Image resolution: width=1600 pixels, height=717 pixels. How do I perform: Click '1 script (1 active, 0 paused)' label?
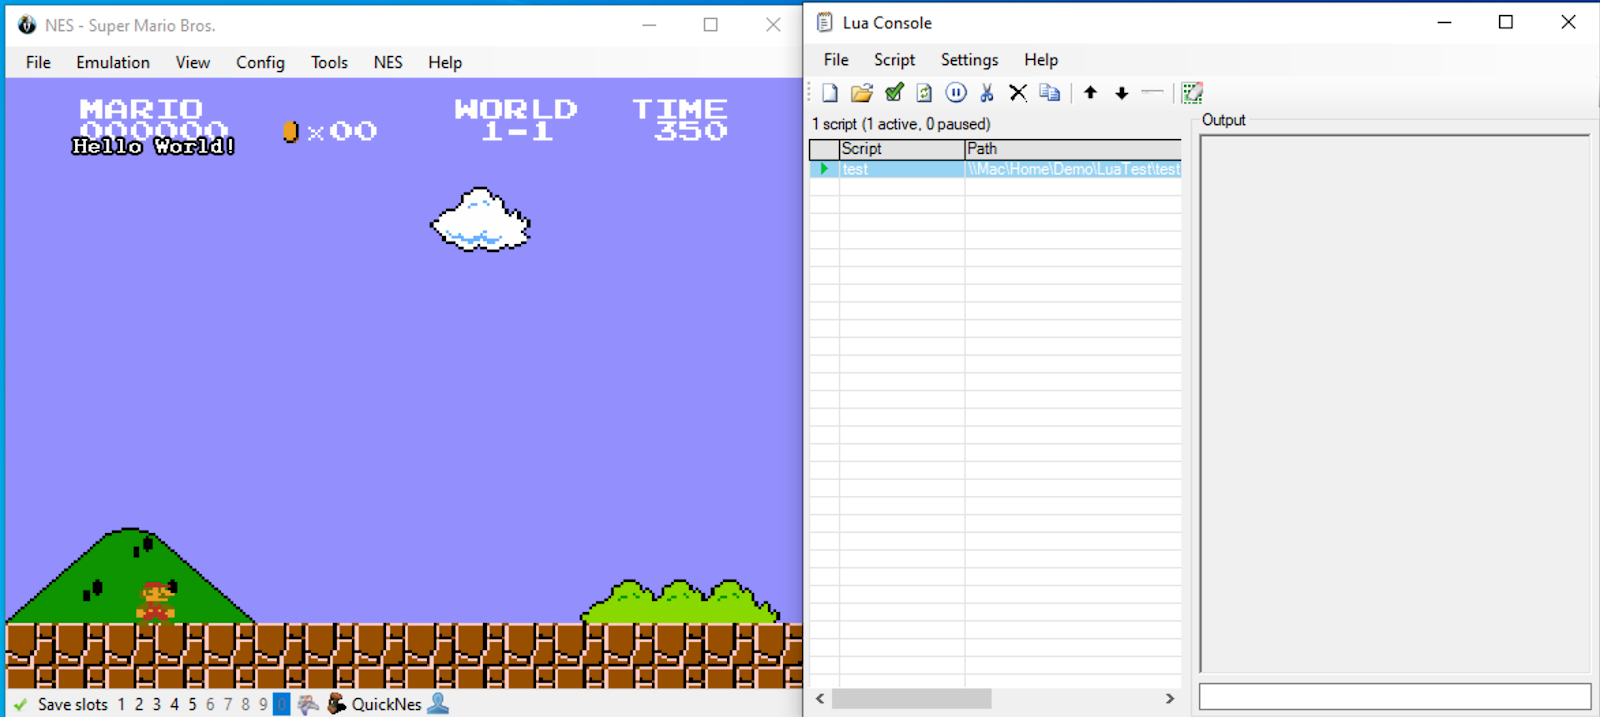[901, 124]
